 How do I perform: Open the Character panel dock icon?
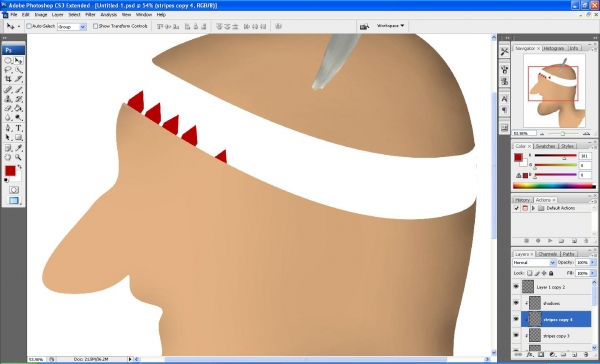click(504, 99)
